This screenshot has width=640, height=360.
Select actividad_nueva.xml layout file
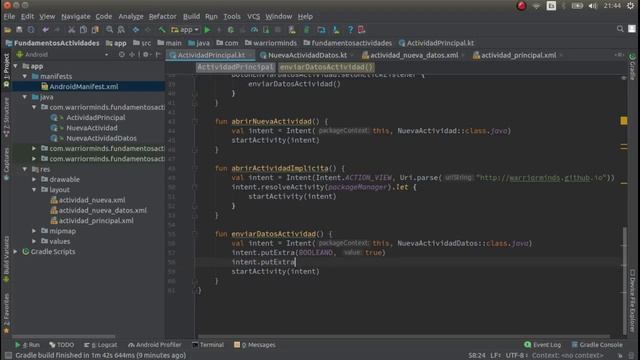pos(92,200)
